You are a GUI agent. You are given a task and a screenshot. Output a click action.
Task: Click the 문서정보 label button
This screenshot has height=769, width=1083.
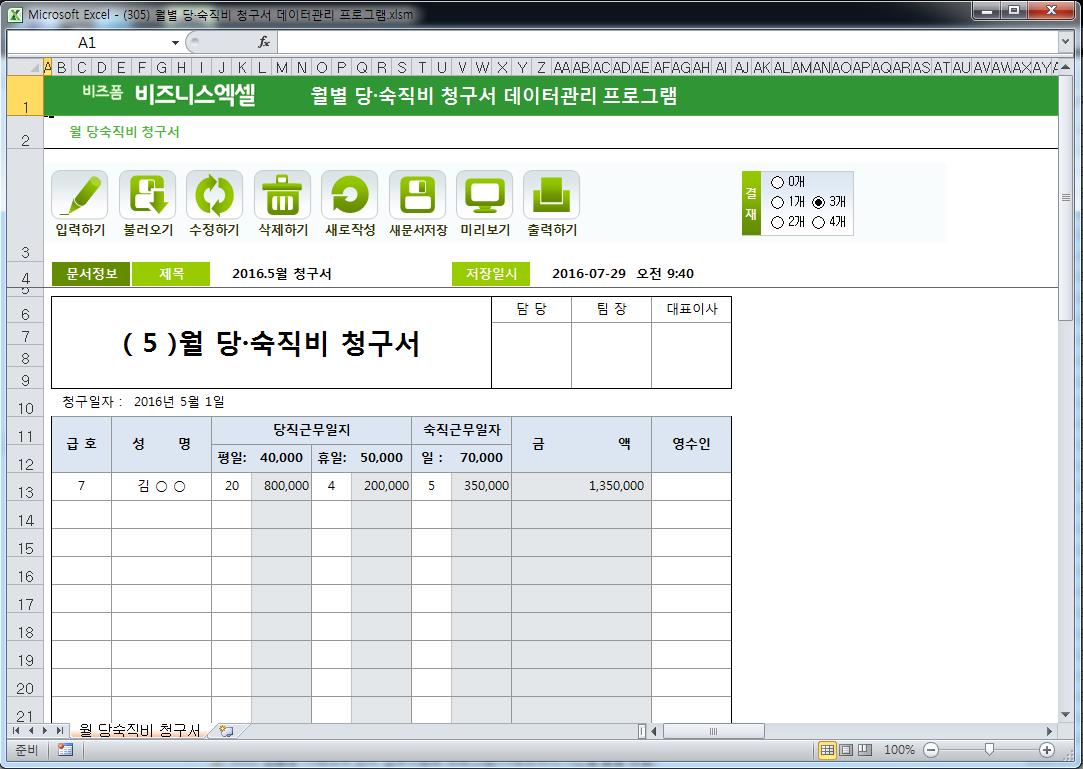point(91,274)
